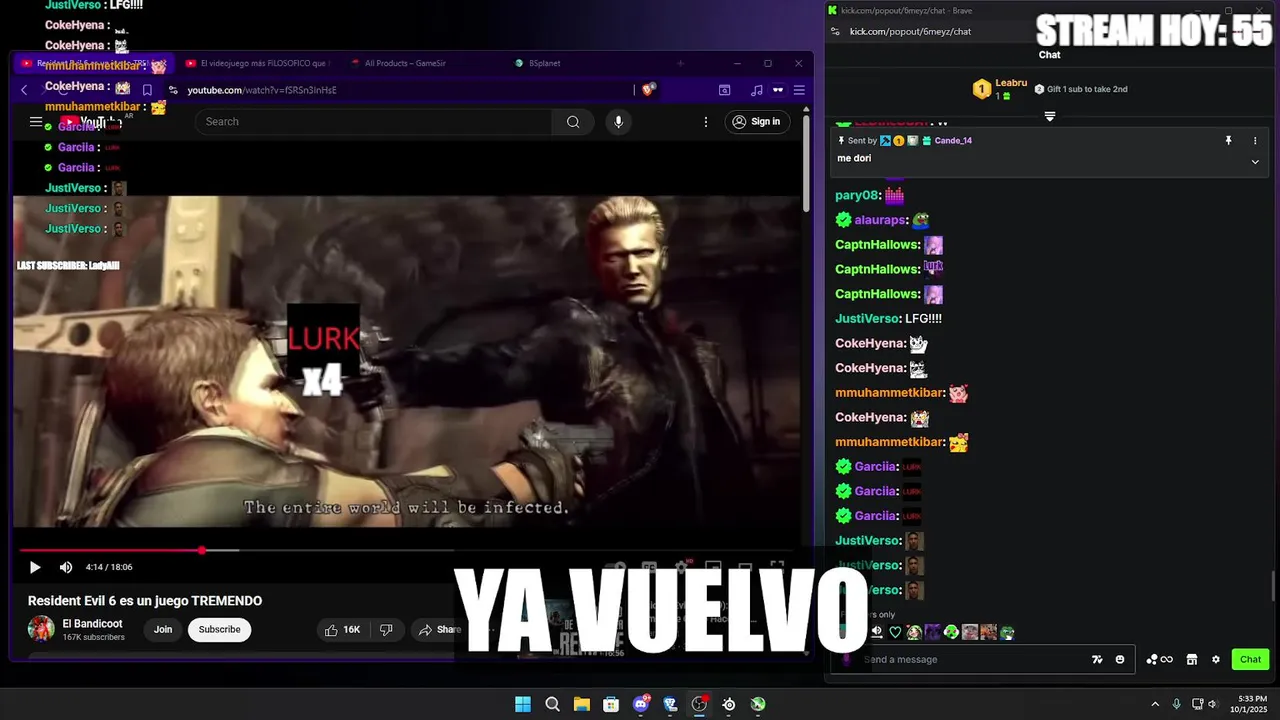Image resolution: width=1280 pixels, height=720 pixels.
Task: Open YouTube hamburger guide menu
Action: (36, 122)
